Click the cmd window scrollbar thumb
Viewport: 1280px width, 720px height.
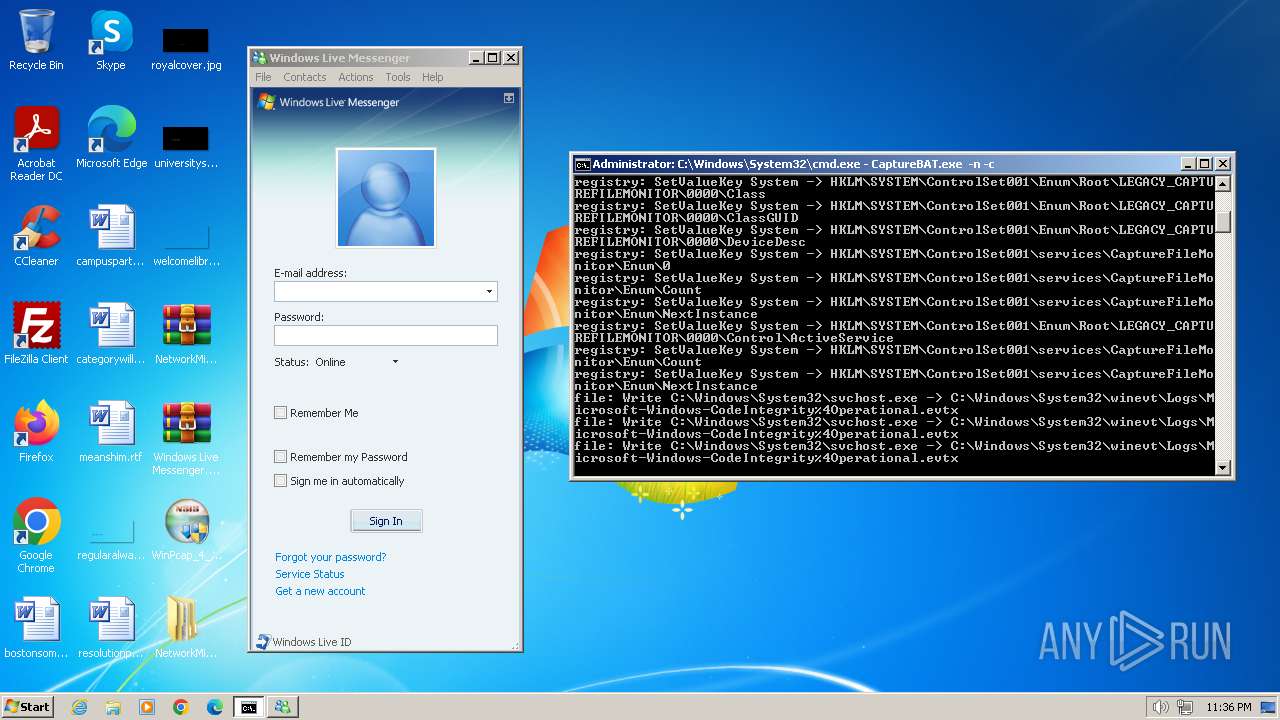coord(1223,221)
